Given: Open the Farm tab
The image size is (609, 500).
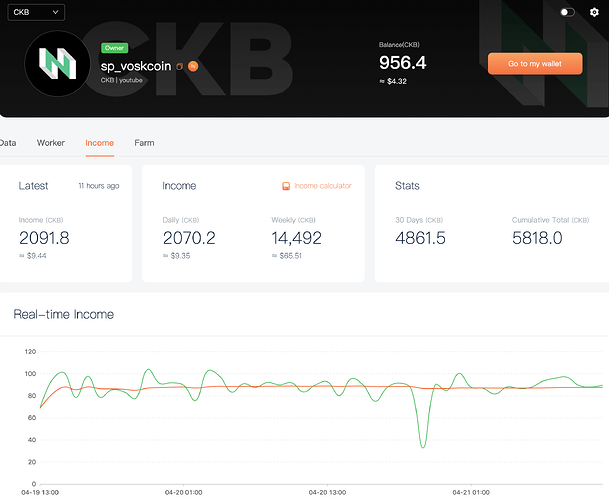Looking at the screenshot, I should (144, 143).
